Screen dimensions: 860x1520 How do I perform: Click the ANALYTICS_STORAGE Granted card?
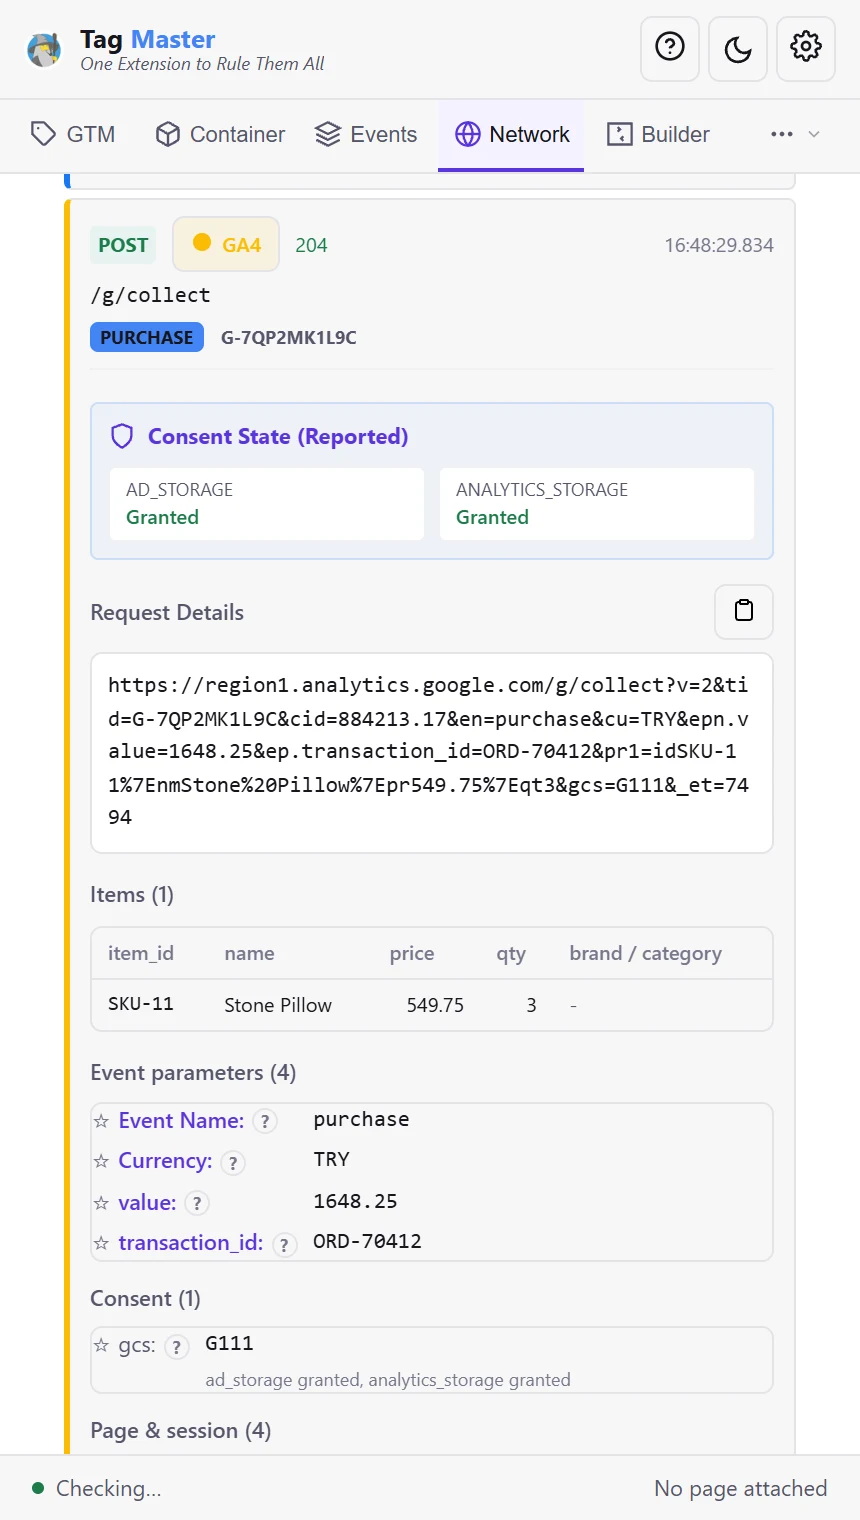click(x=597, y=504)
